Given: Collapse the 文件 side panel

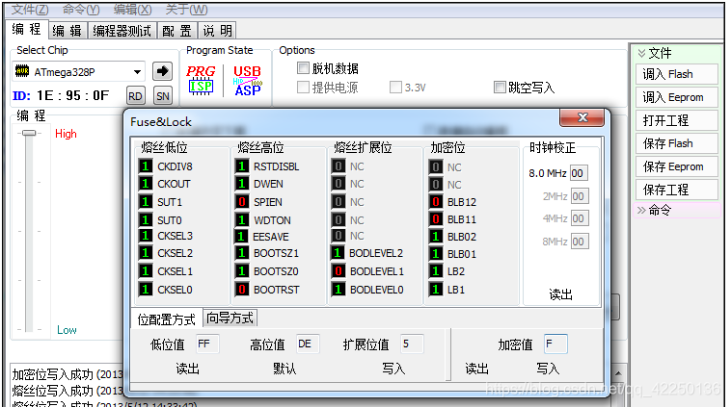Looking at the screenshot, I should pyautogui.click(x=641, y=53).
